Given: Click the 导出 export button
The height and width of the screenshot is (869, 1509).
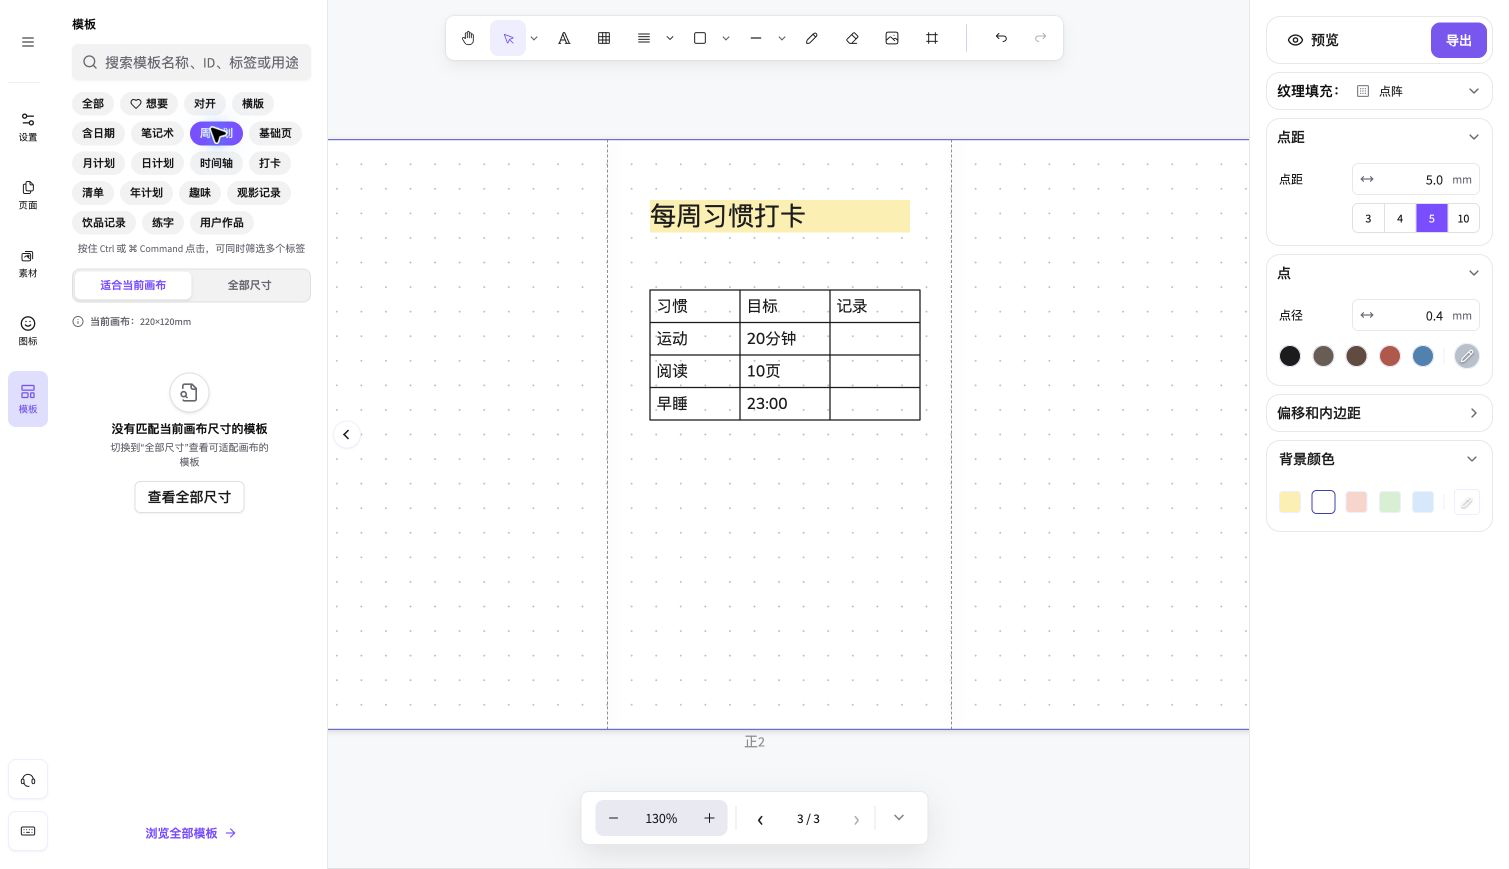Looking at the screenshot, I should [x=1459, y=40].
